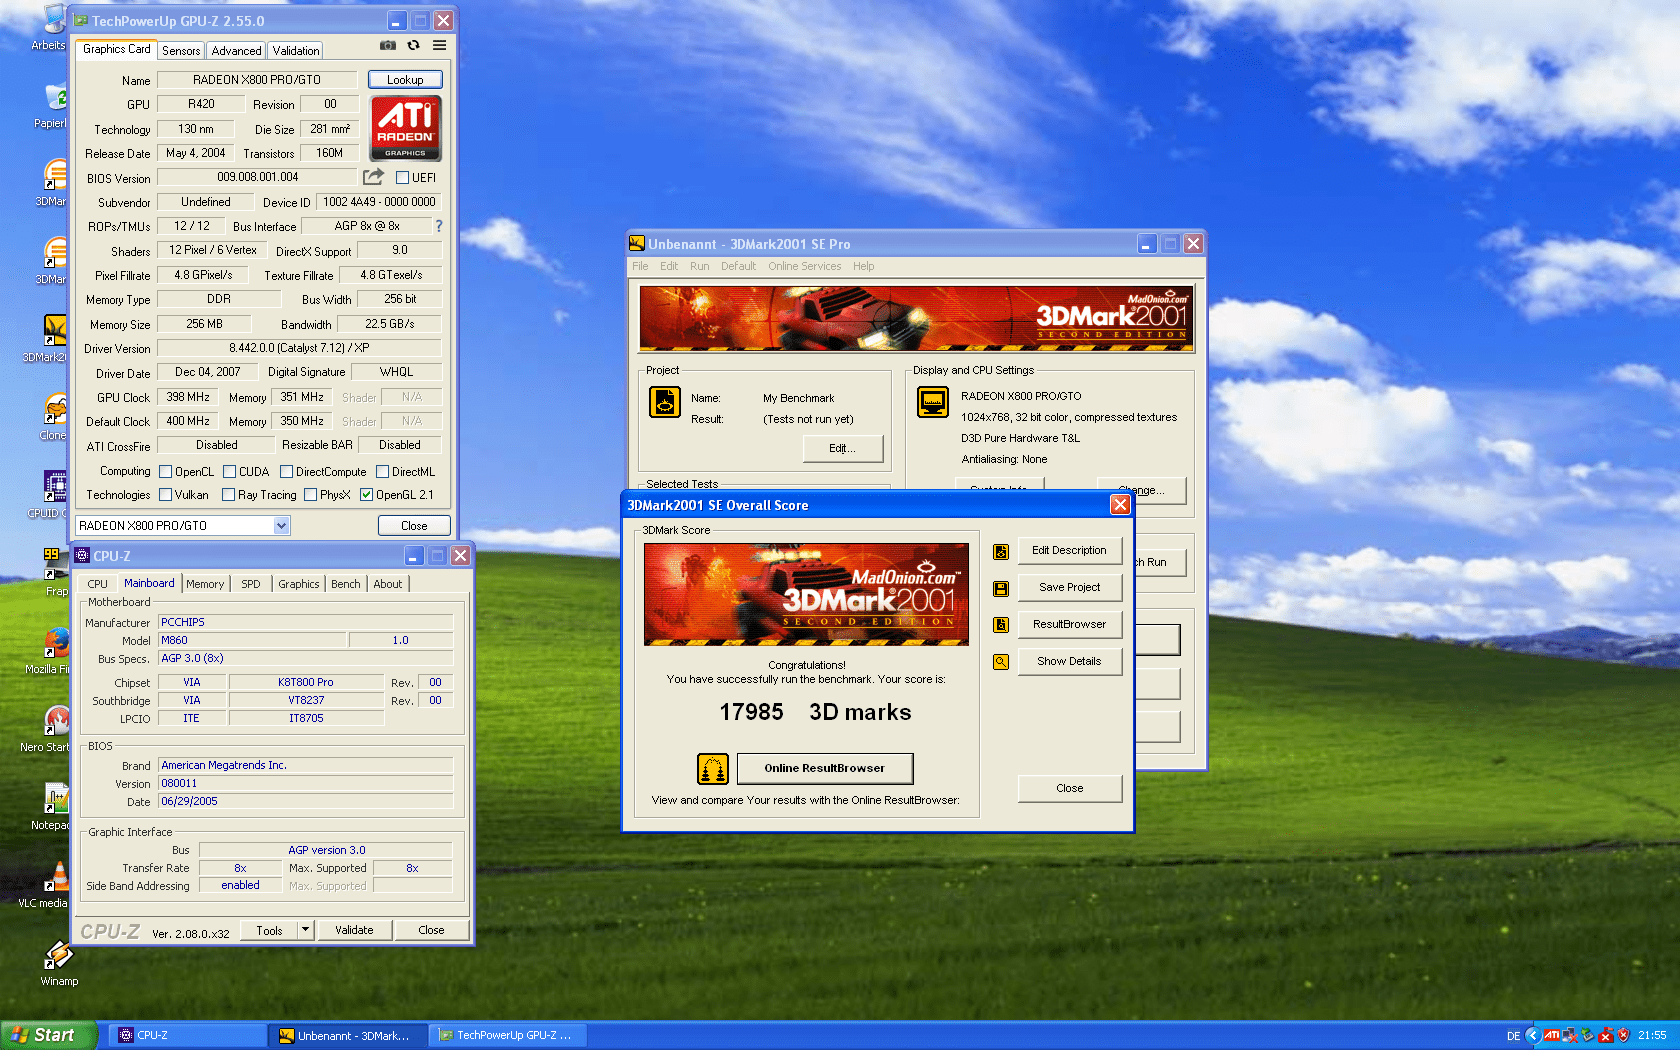This screenshot has height=1050, width=1680.
Task: Click the GPU-Z refresh icon
Action: tap(413, 46)
